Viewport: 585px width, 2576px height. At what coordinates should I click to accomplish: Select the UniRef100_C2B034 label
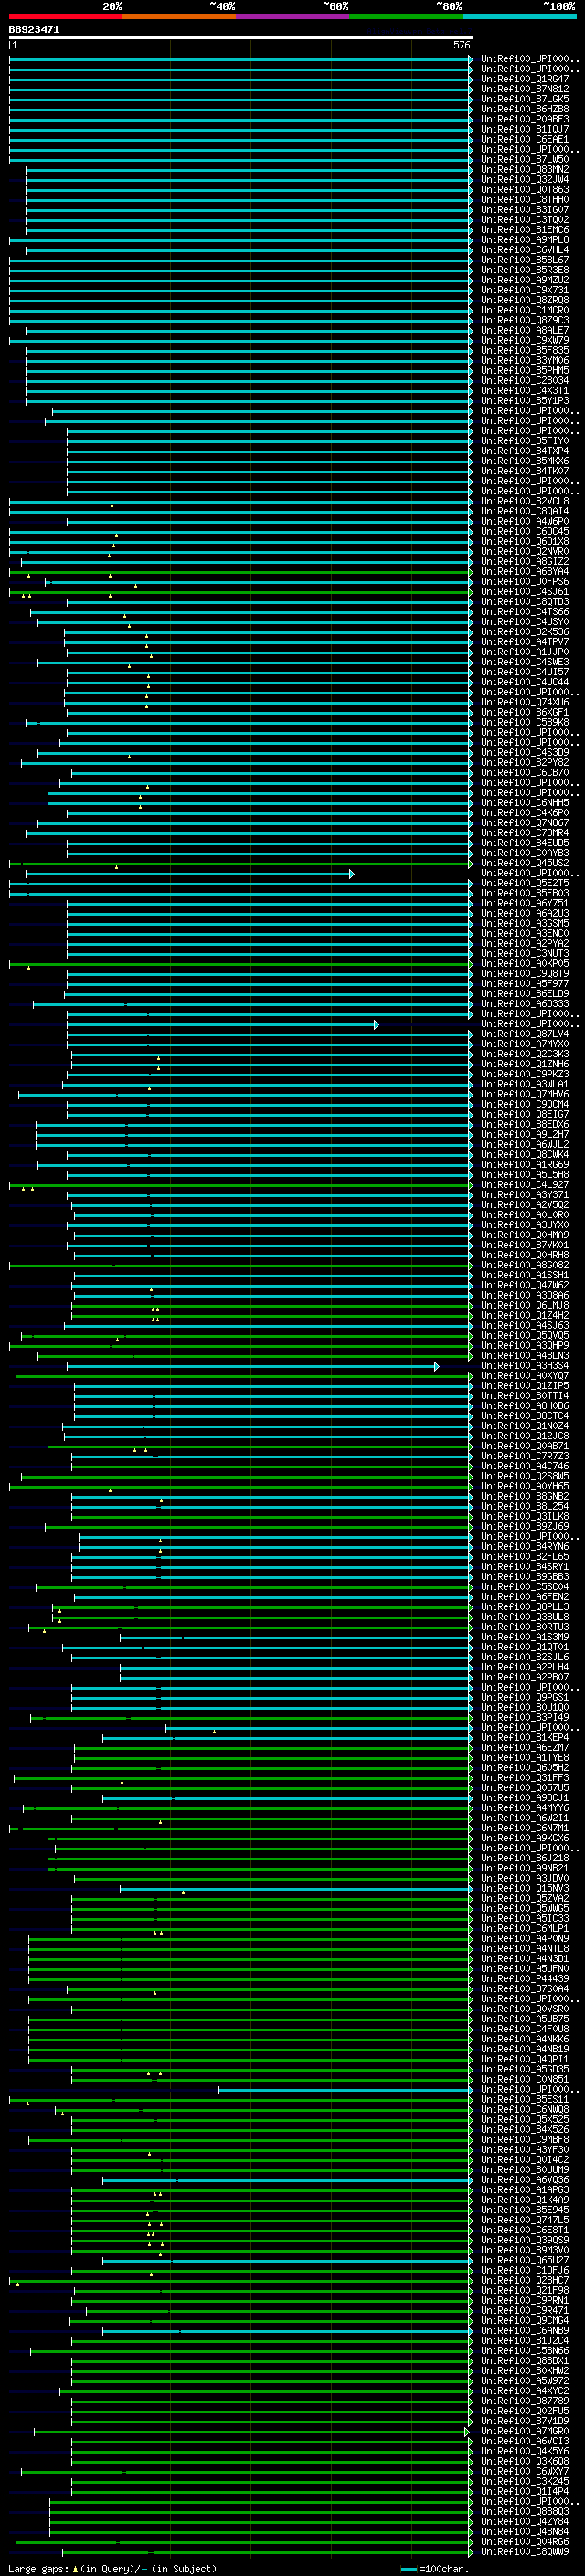(524, 381)
